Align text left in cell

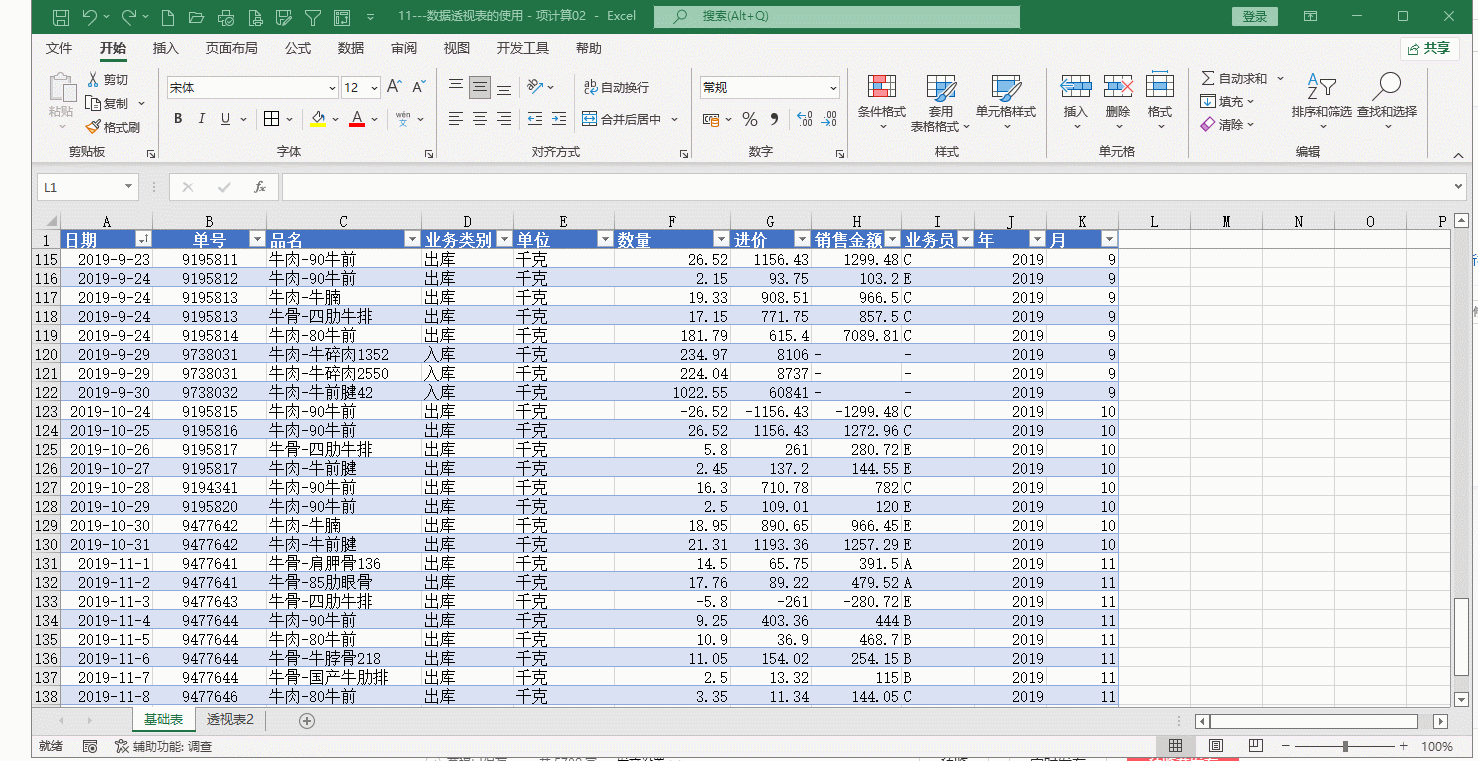point(456,119)
